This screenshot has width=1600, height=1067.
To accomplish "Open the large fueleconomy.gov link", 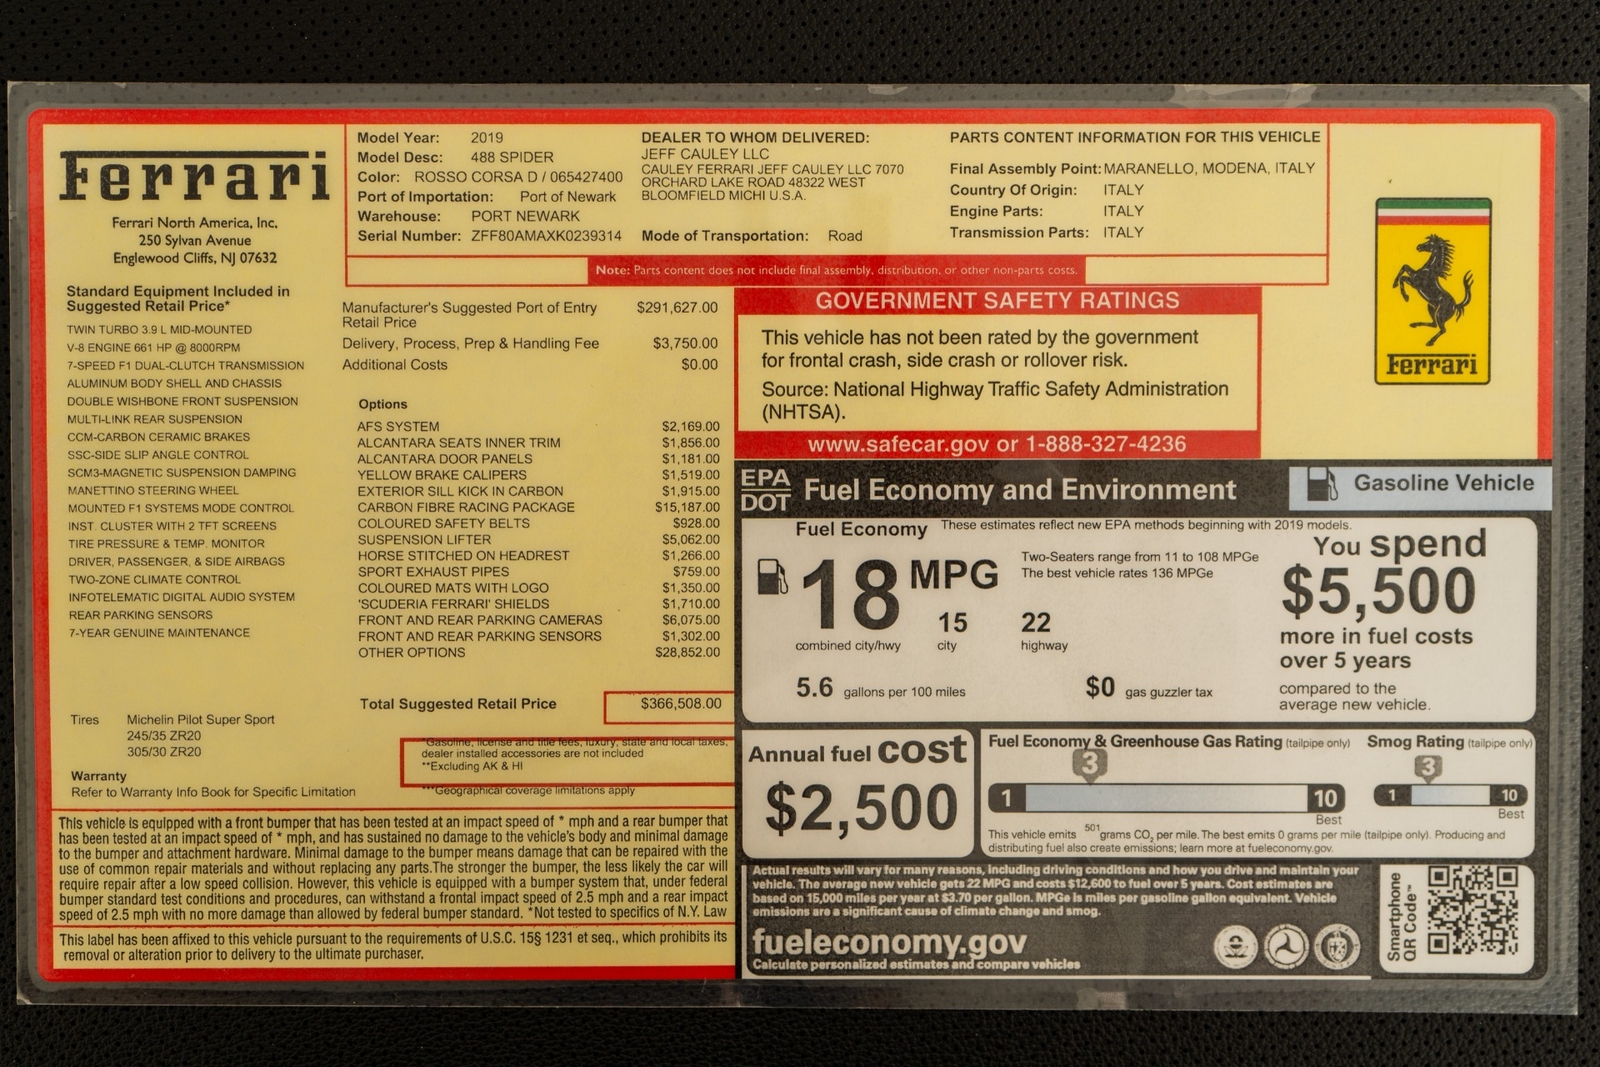I will [x=889, y=942].
